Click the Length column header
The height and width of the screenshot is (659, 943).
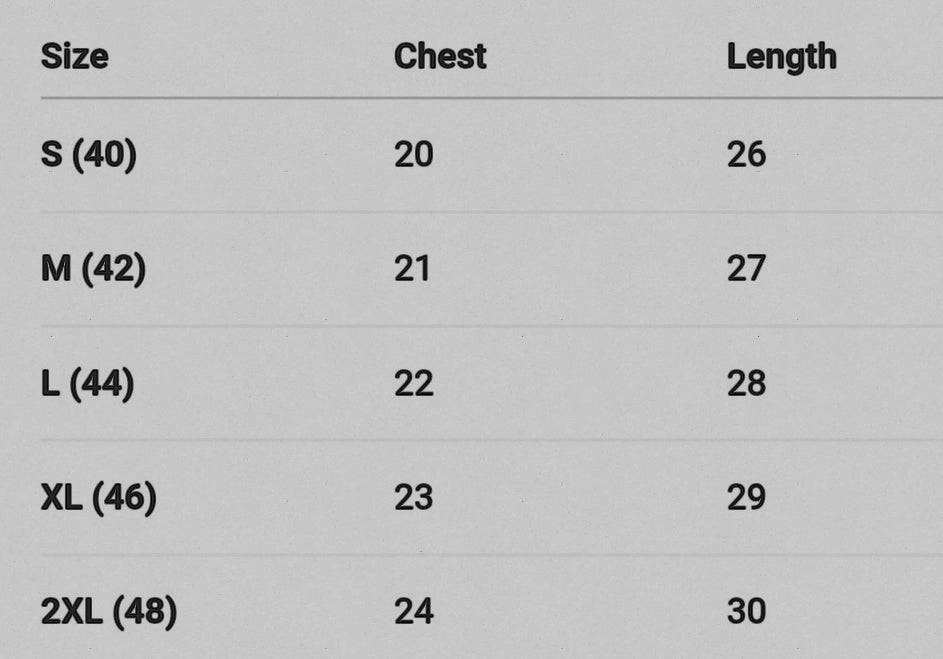[781, 56]
